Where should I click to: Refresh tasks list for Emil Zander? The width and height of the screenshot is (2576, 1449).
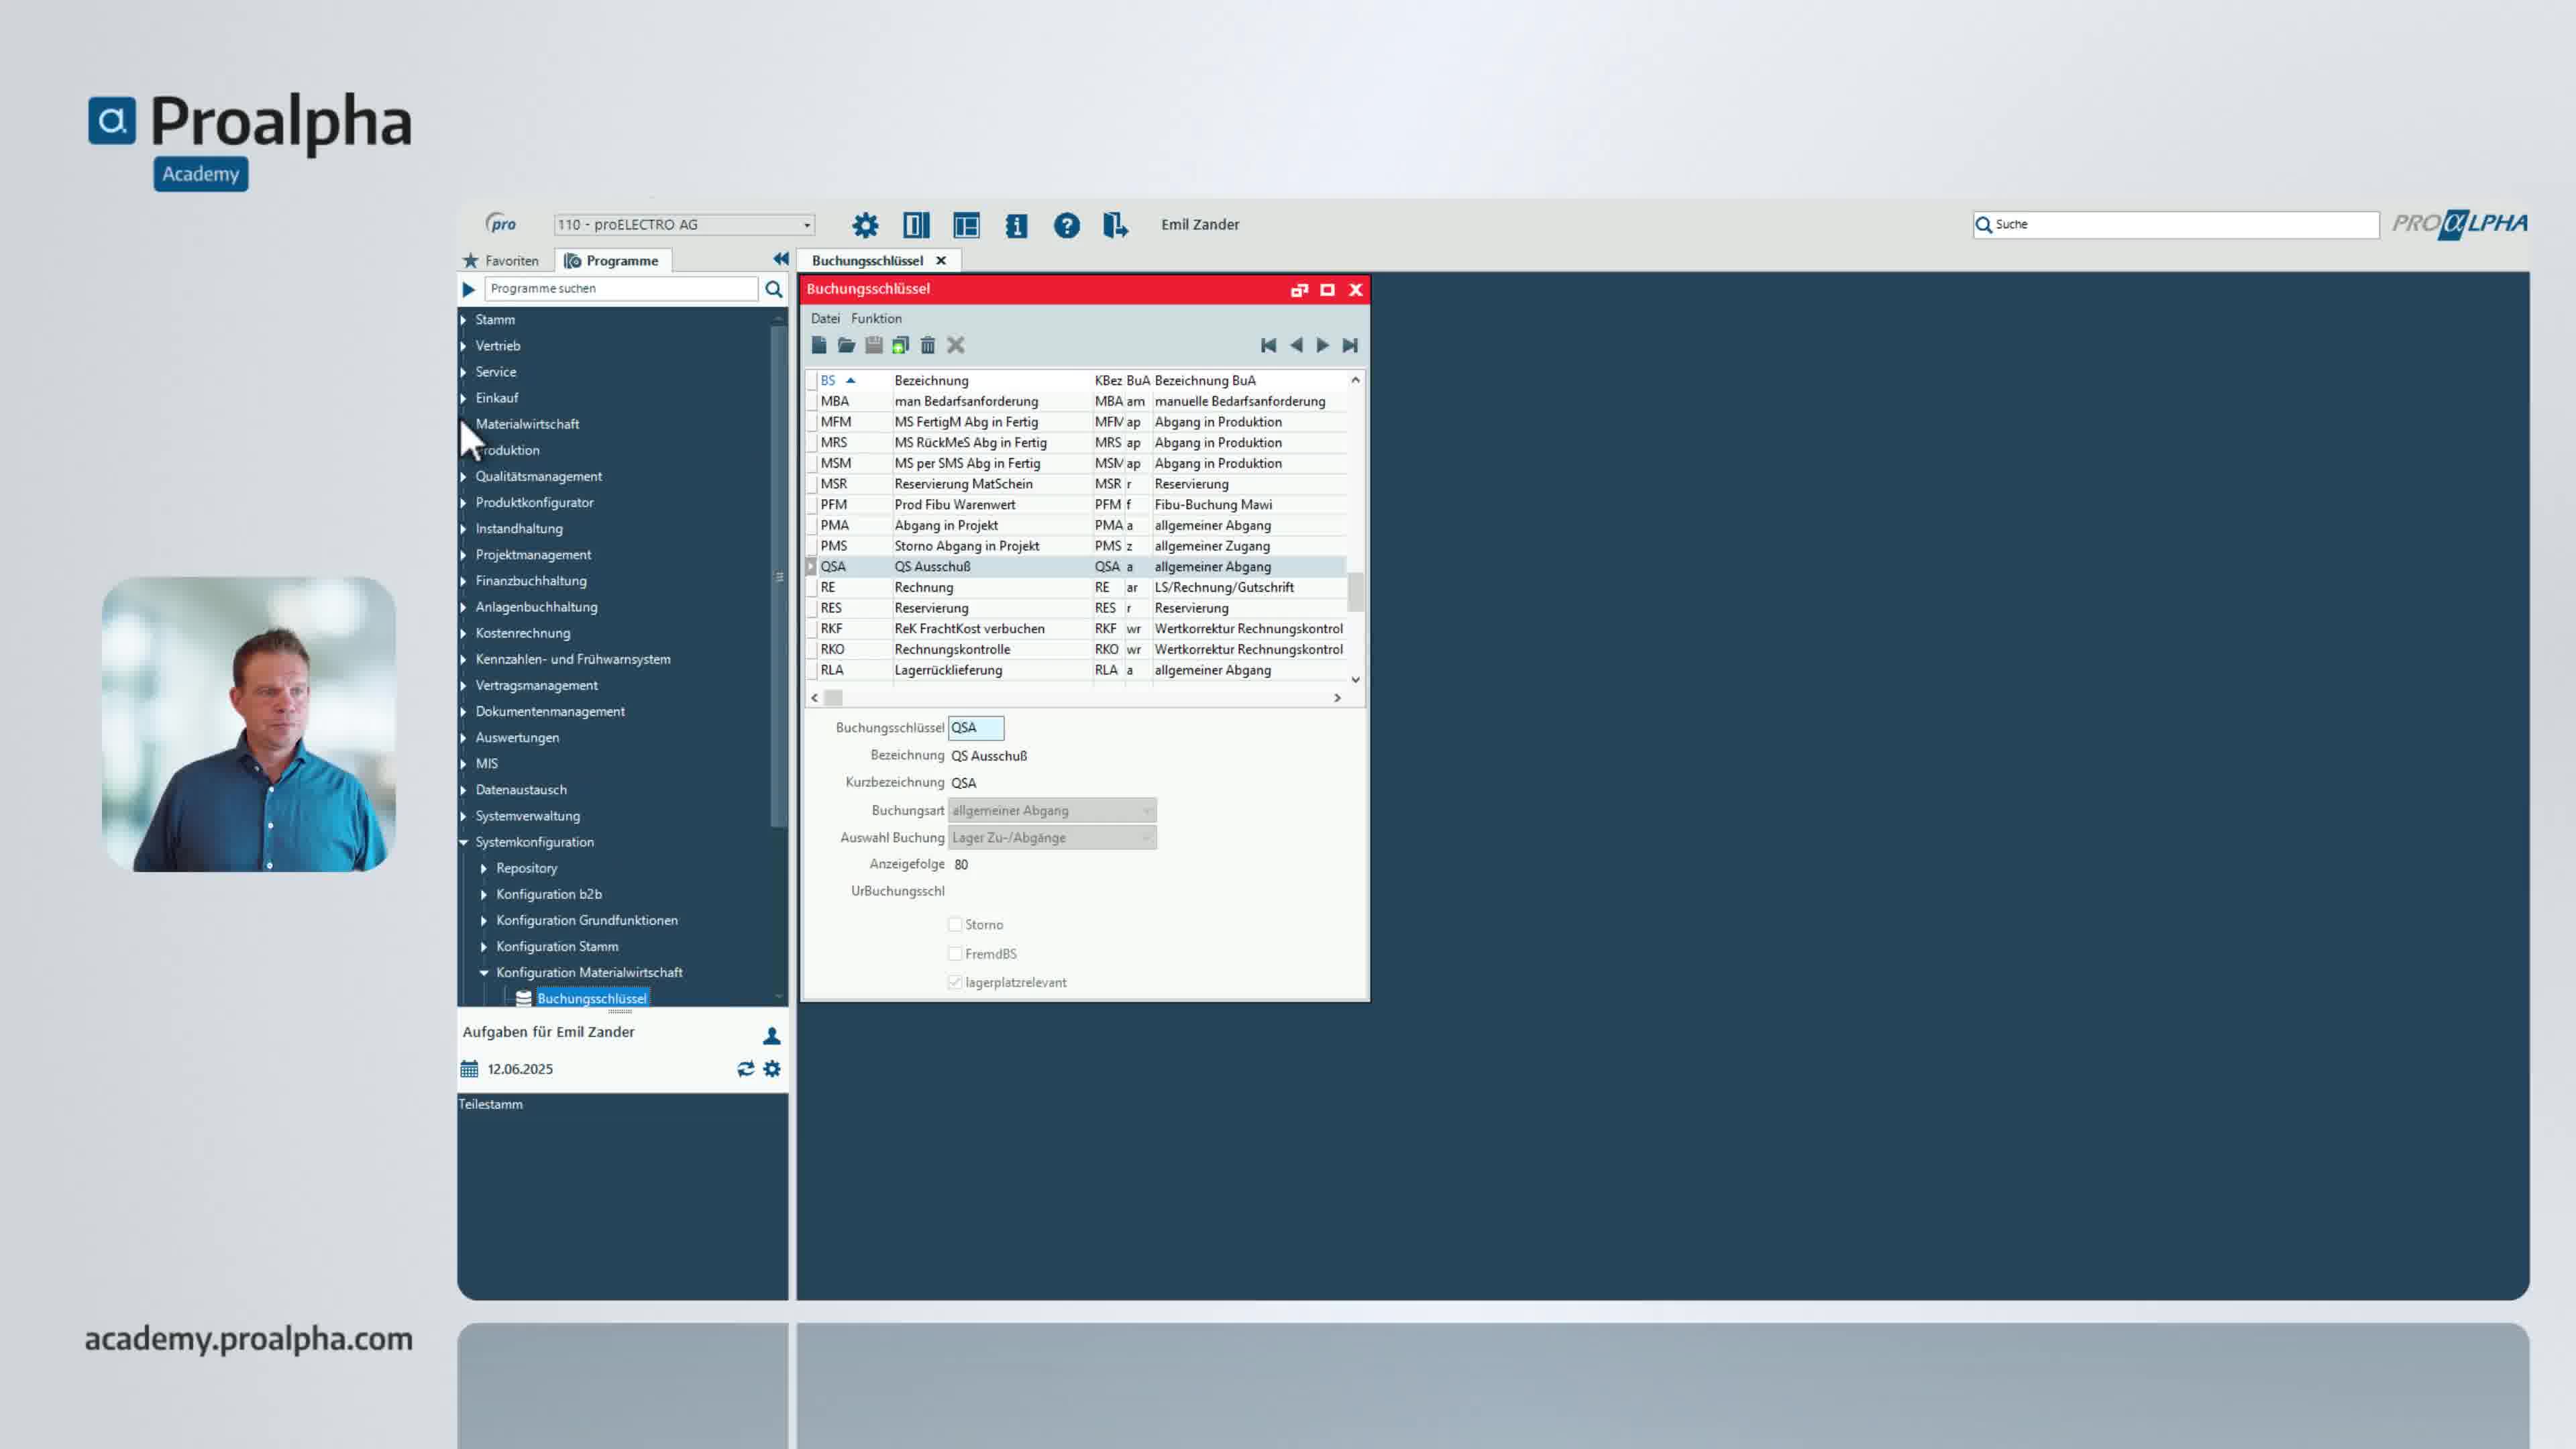tap(745, 1069)
